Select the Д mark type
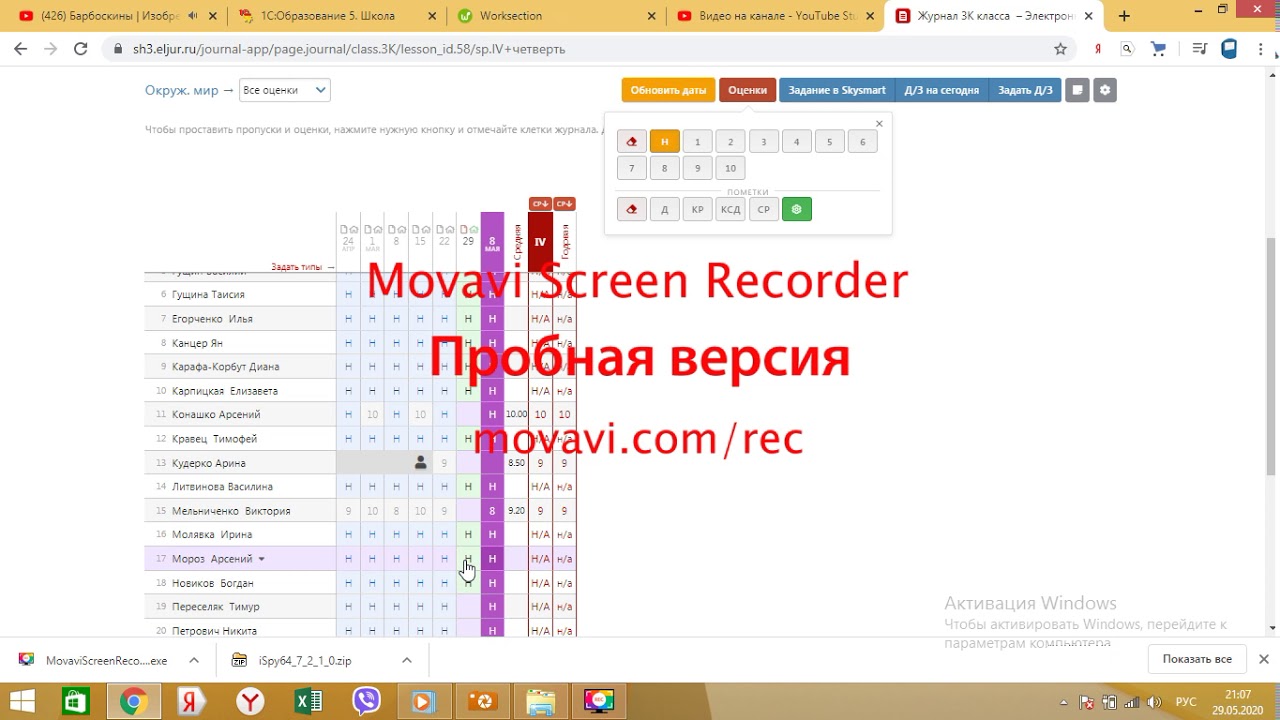Screen dimensions: 1280x720 tap(664, 210)
